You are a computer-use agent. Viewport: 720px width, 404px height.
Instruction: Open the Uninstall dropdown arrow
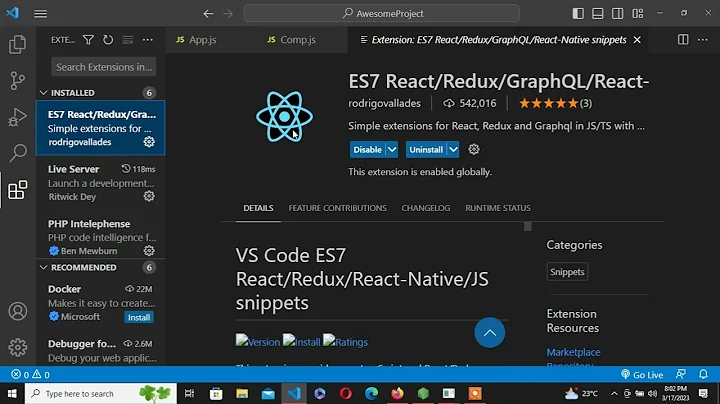tap(453, 150)
